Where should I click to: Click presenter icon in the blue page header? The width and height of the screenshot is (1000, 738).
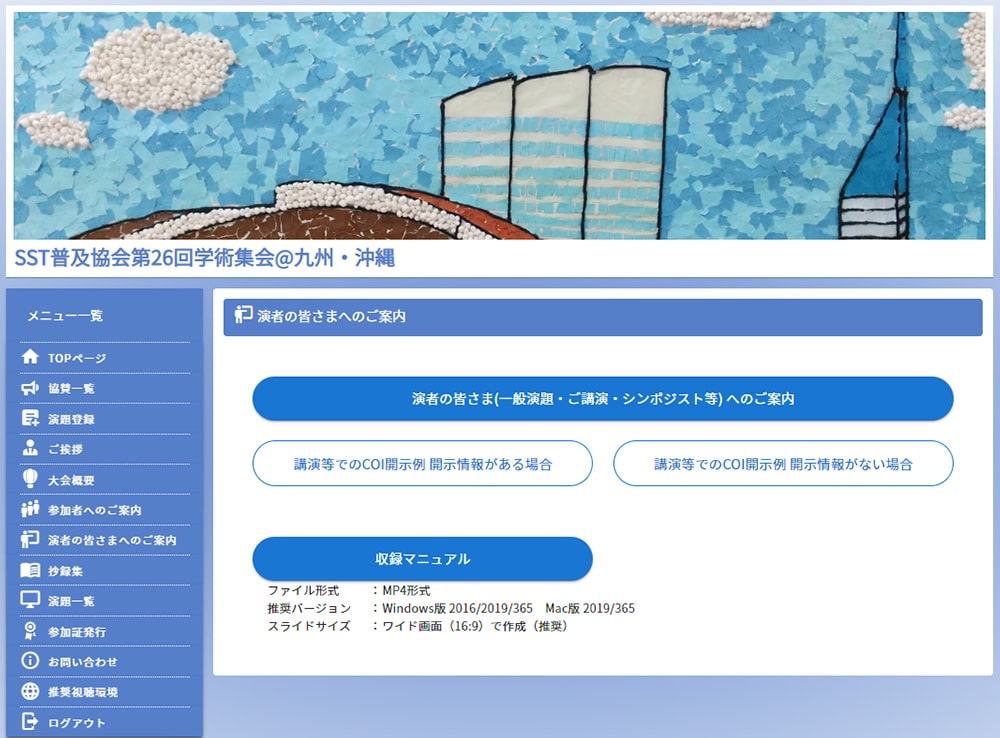(243, 314)
